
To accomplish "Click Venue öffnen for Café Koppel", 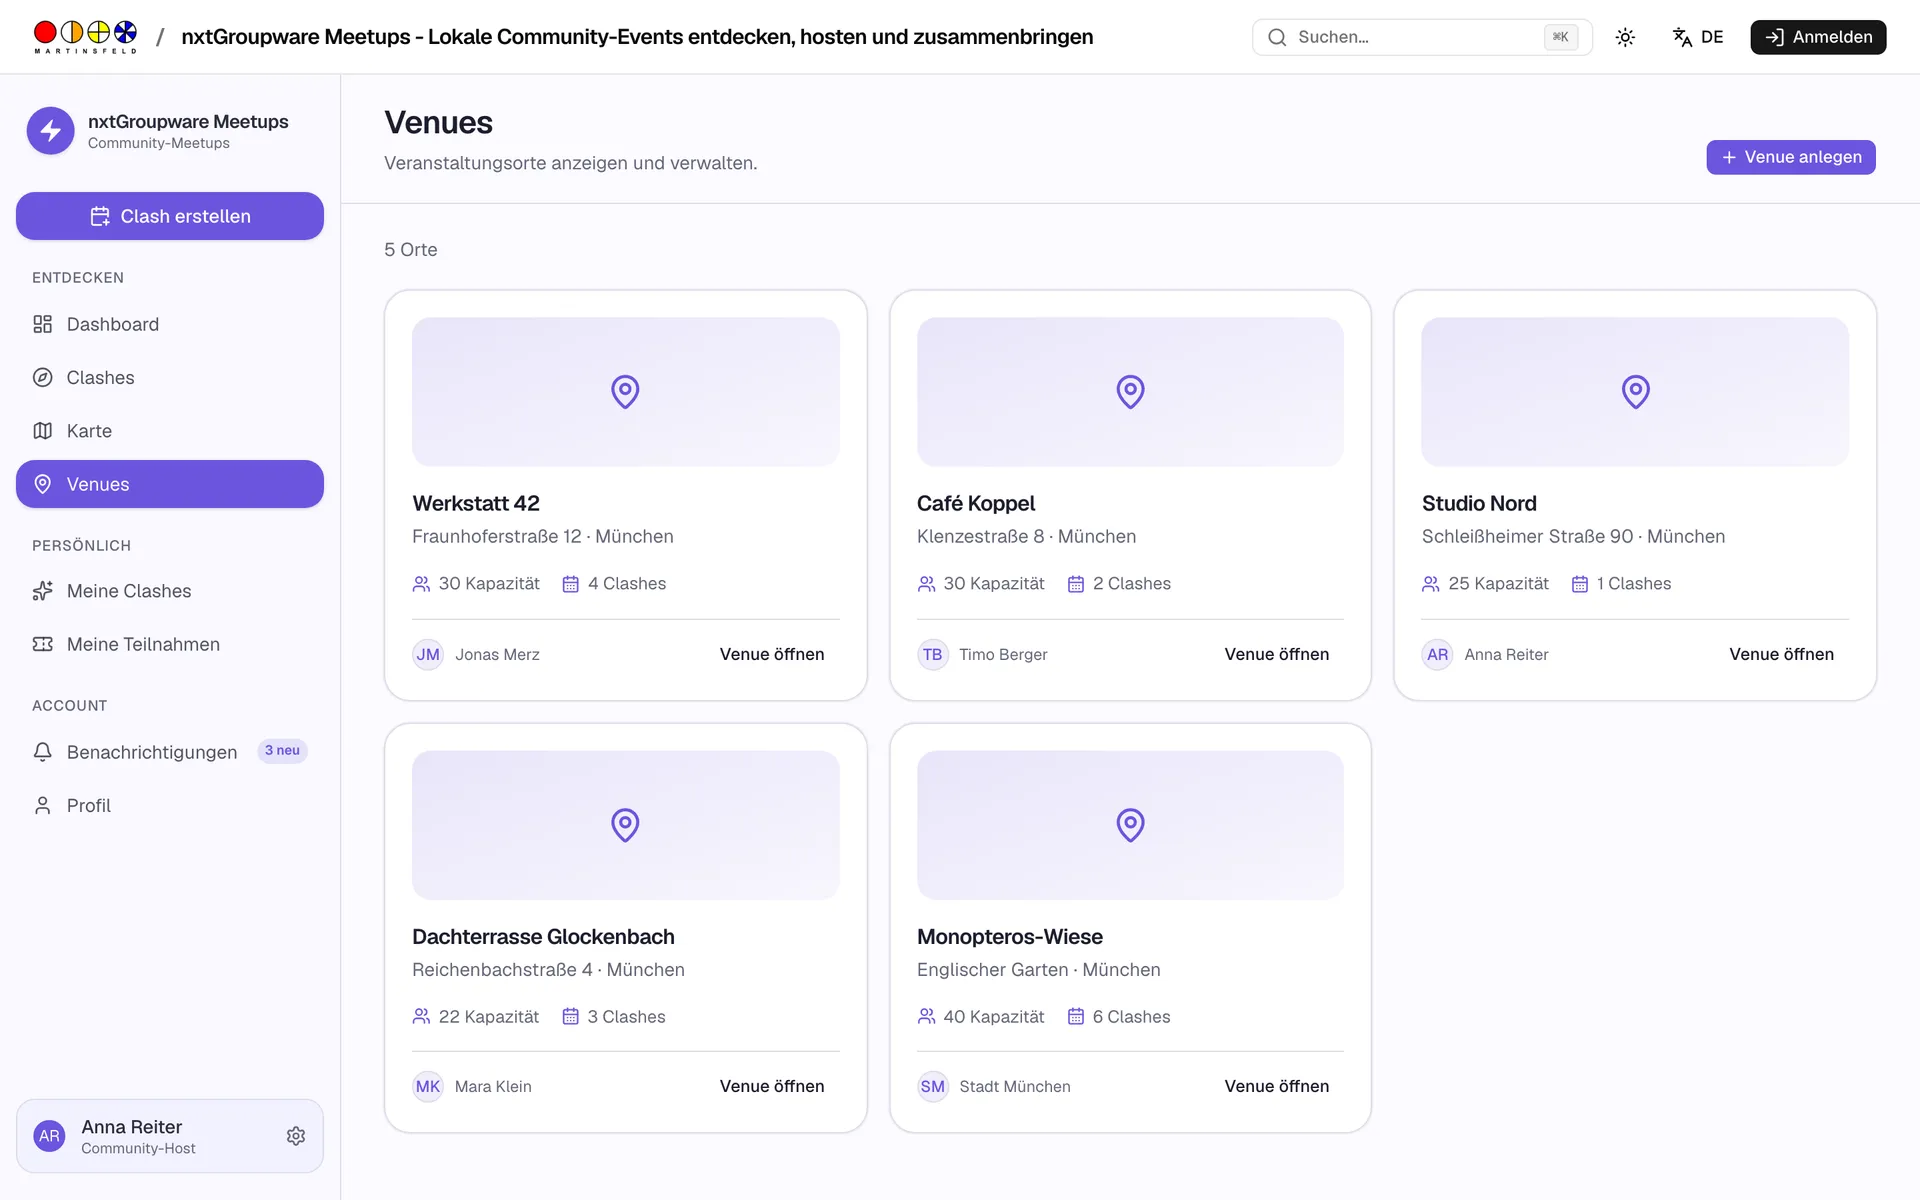I will (x=1277, y=654).
